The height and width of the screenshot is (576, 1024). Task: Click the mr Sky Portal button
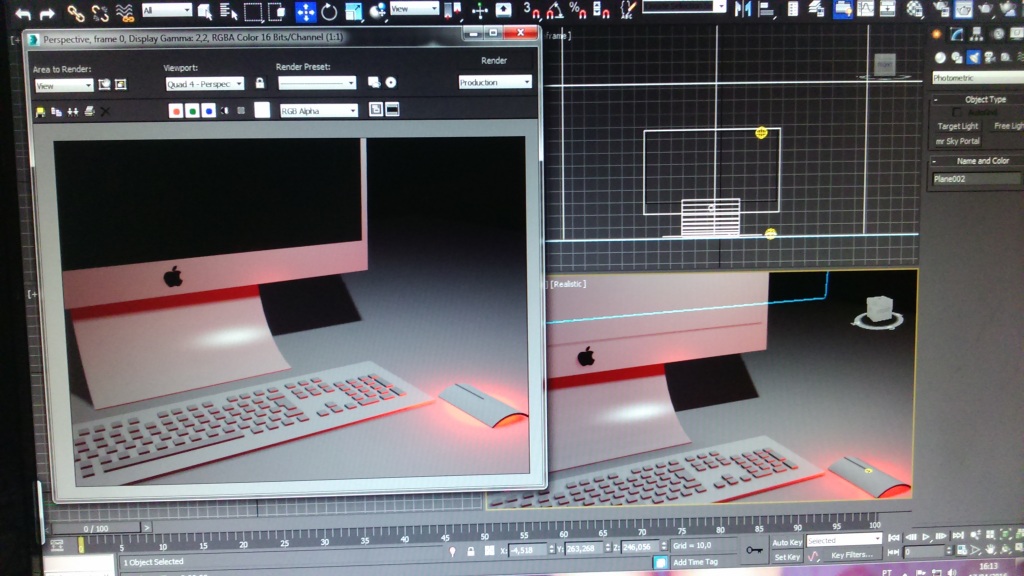(957, 141)
